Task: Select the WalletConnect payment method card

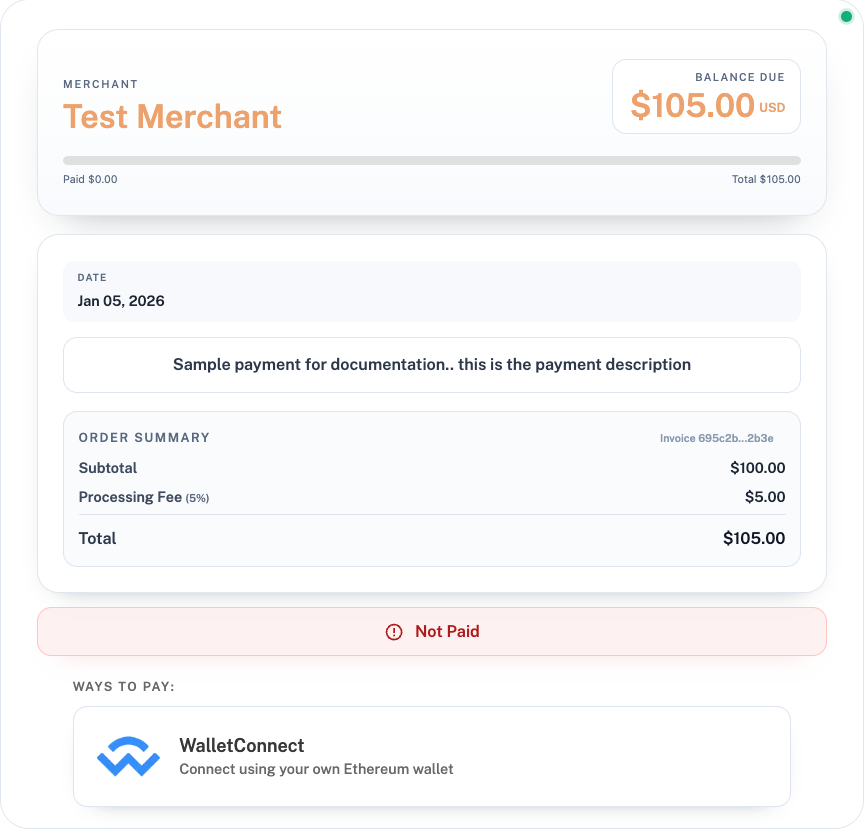Action: tap(432, 755)
